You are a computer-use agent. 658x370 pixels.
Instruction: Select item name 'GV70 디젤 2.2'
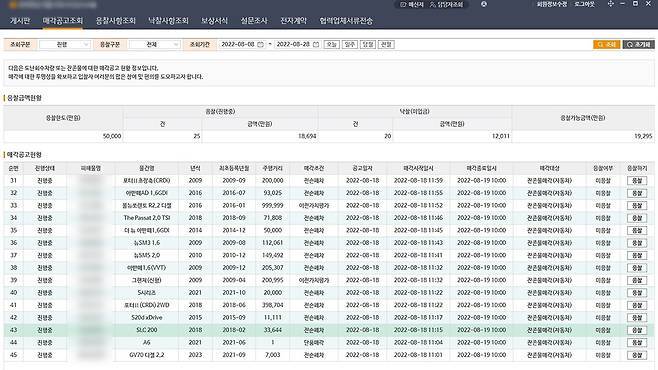(146, 355)
